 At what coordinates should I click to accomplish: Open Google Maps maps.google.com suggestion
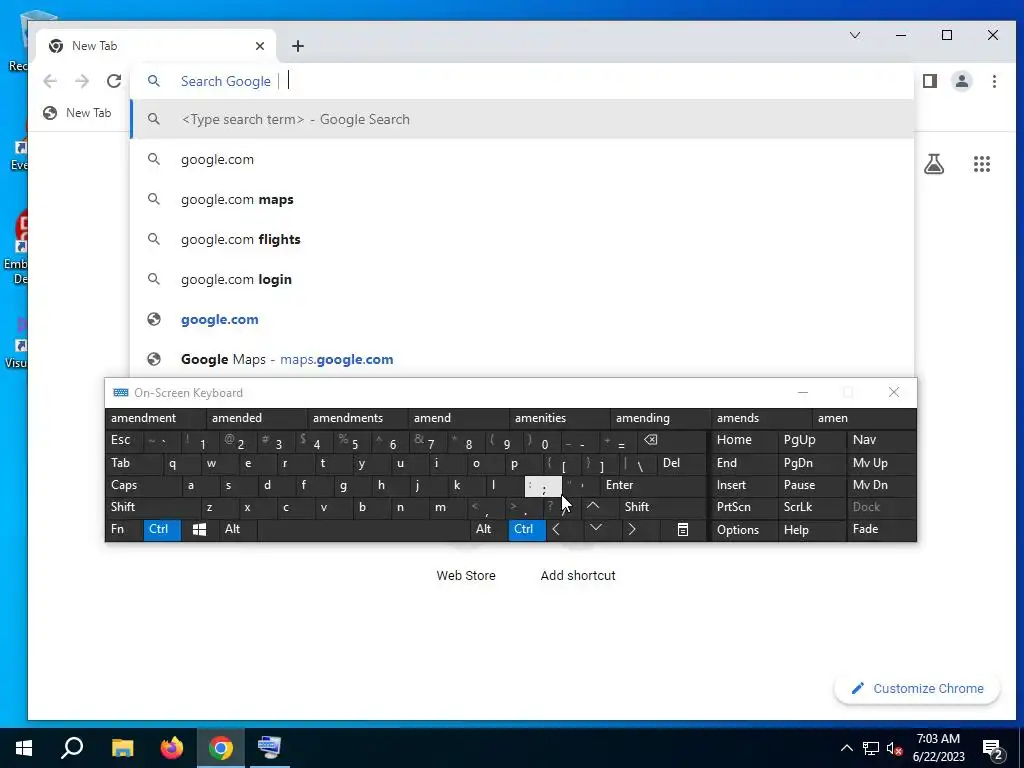[522, 359]
